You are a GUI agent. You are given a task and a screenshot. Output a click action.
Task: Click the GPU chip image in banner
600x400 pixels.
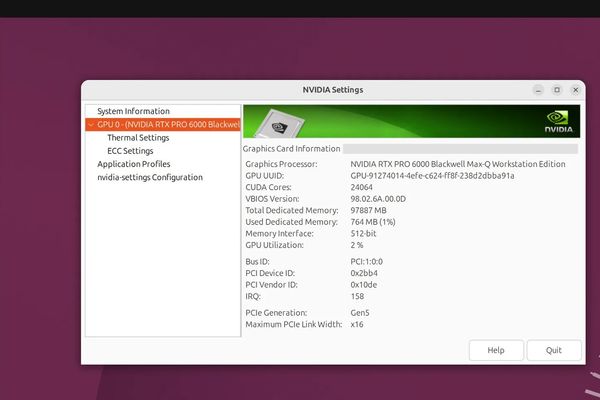click(x=280, y=124)
